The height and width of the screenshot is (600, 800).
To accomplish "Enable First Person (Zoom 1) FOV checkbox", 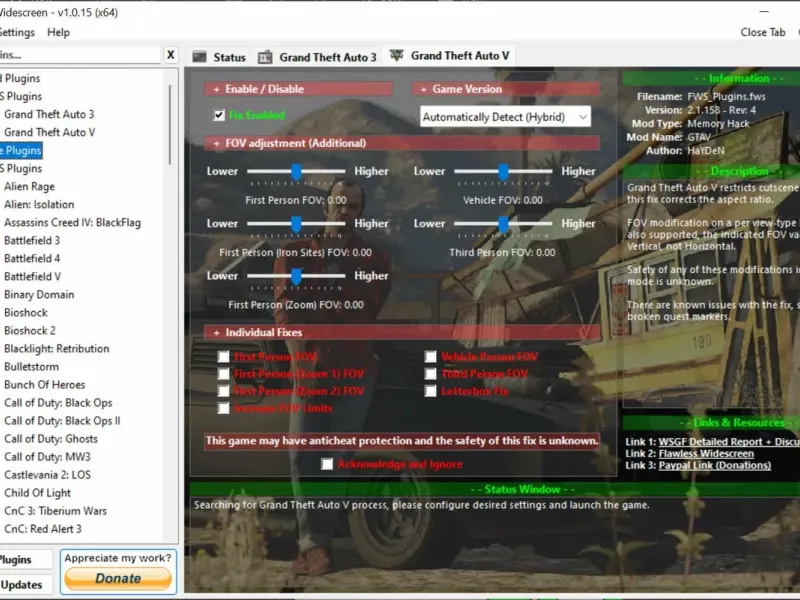I will coord(223,374).
